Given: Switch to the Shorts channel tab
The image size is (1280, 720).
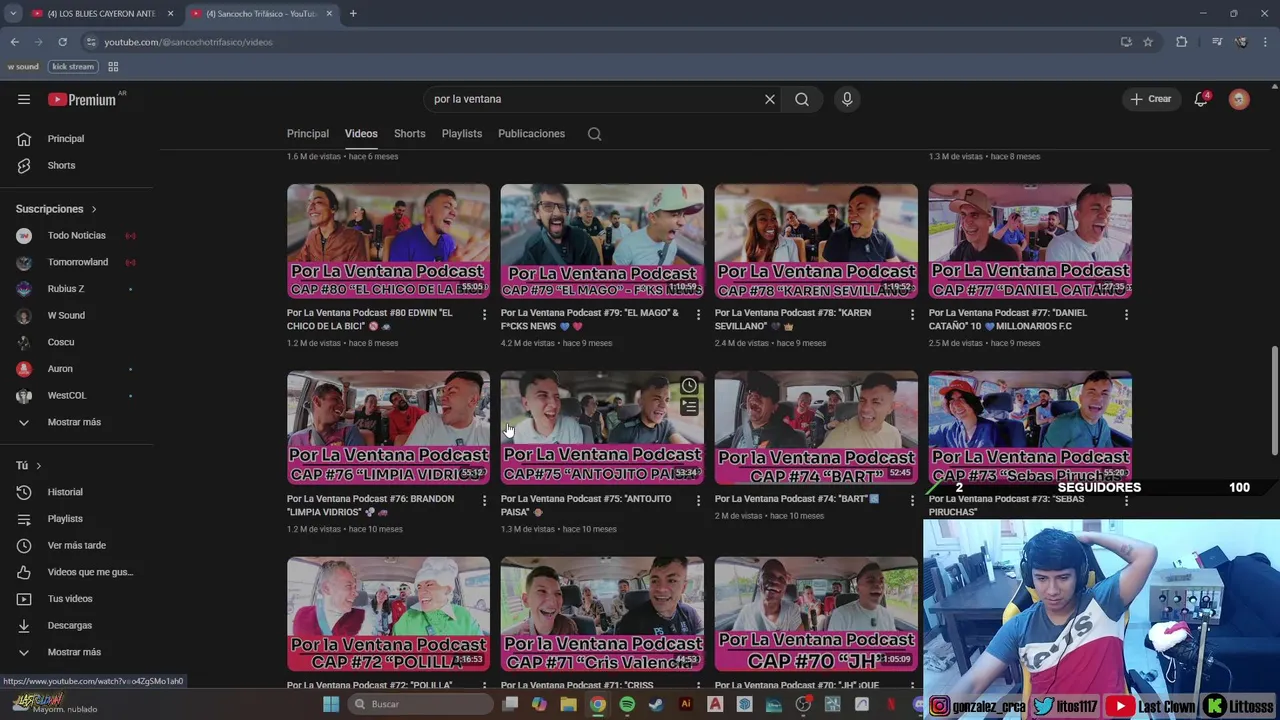Looking at the screenshot, I should coord(409,134).
